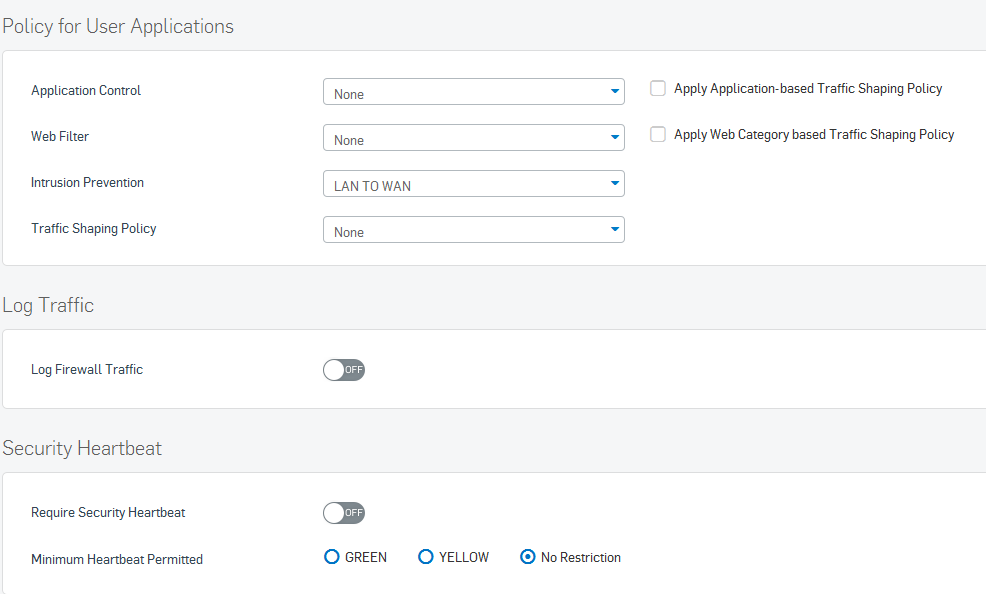Click the Web Filter dropdown arrow
This screenshot has width=986, height=594.
pos(614,138)
